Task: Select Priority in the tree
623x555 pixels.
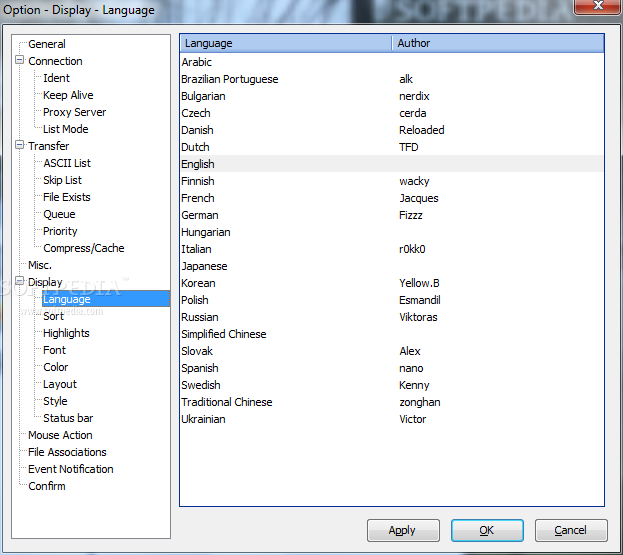Action: [60, 231]
